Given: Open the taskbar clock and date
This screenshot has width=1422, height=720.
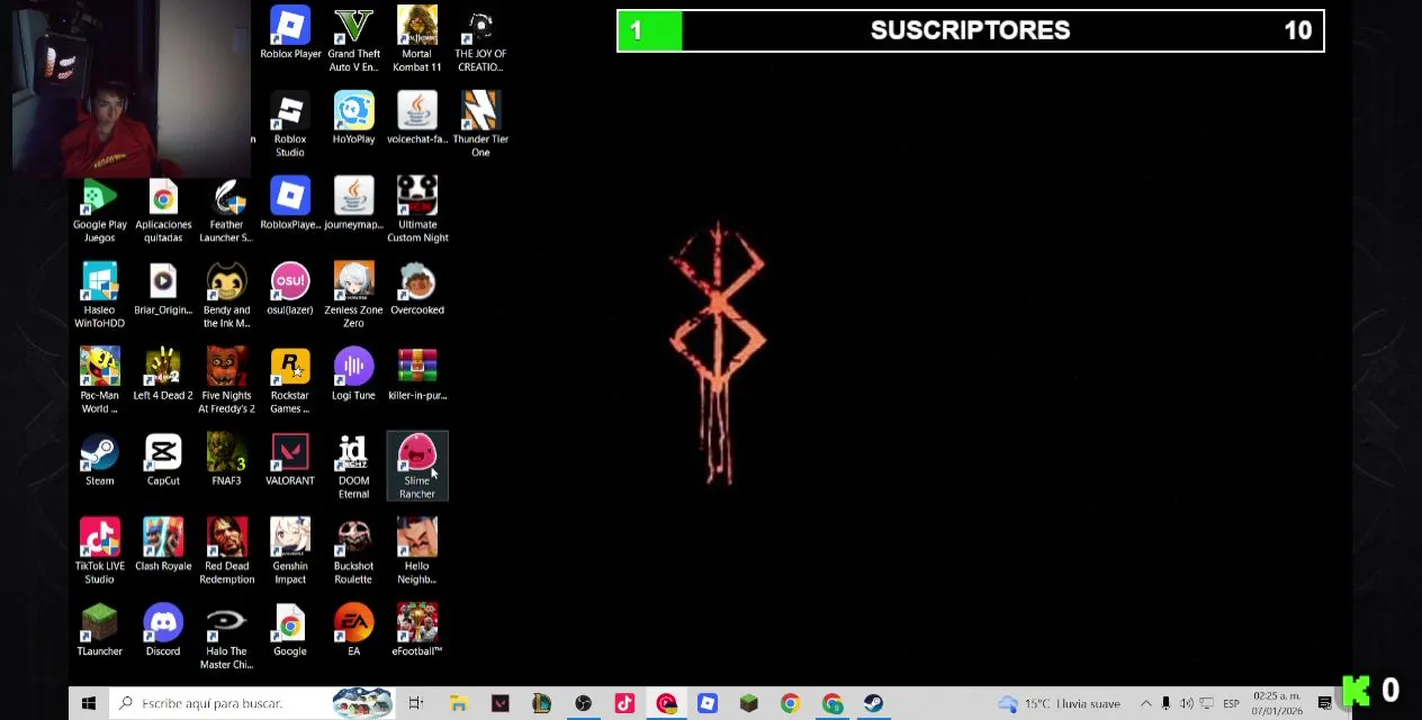Looking at the screenshot, I should tap(1277, 703).
